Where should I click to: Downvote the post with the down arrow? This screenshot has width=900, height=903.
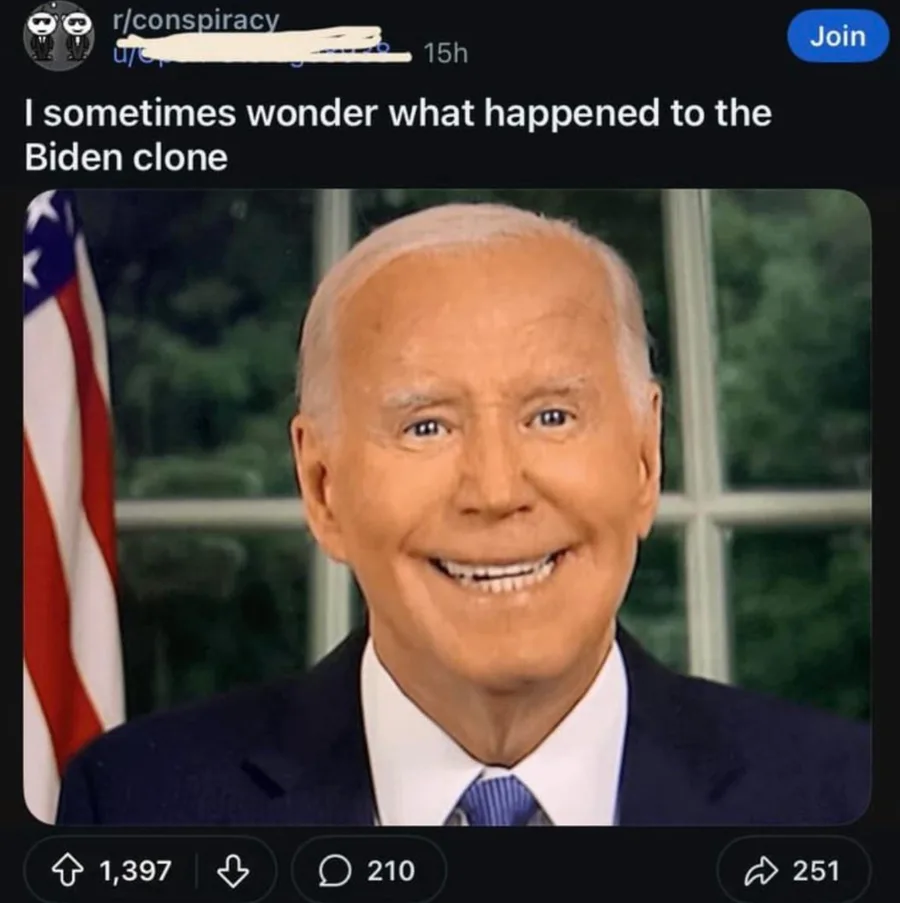pos(232,870)
